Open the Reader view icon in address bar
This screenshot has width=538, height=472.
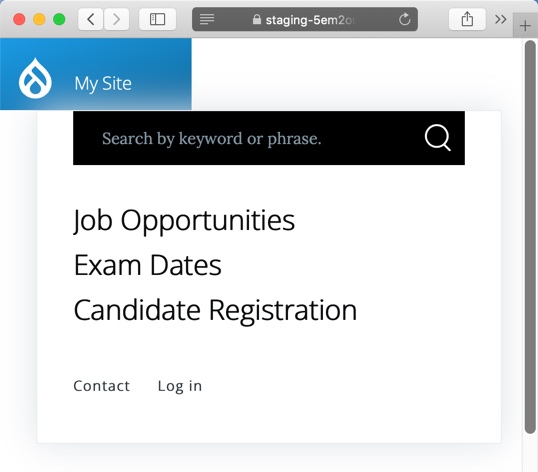(x=207, y=19)
